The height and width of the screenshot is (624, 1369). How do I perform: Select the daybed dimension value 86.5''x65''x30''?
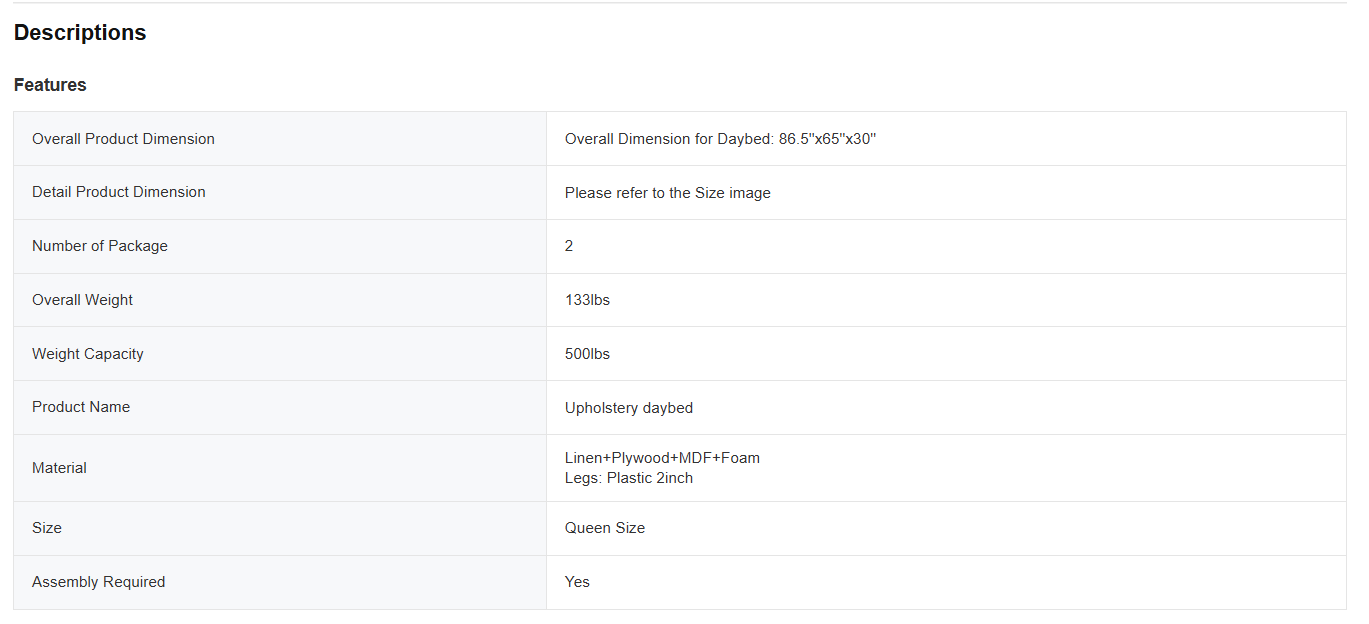827,139
